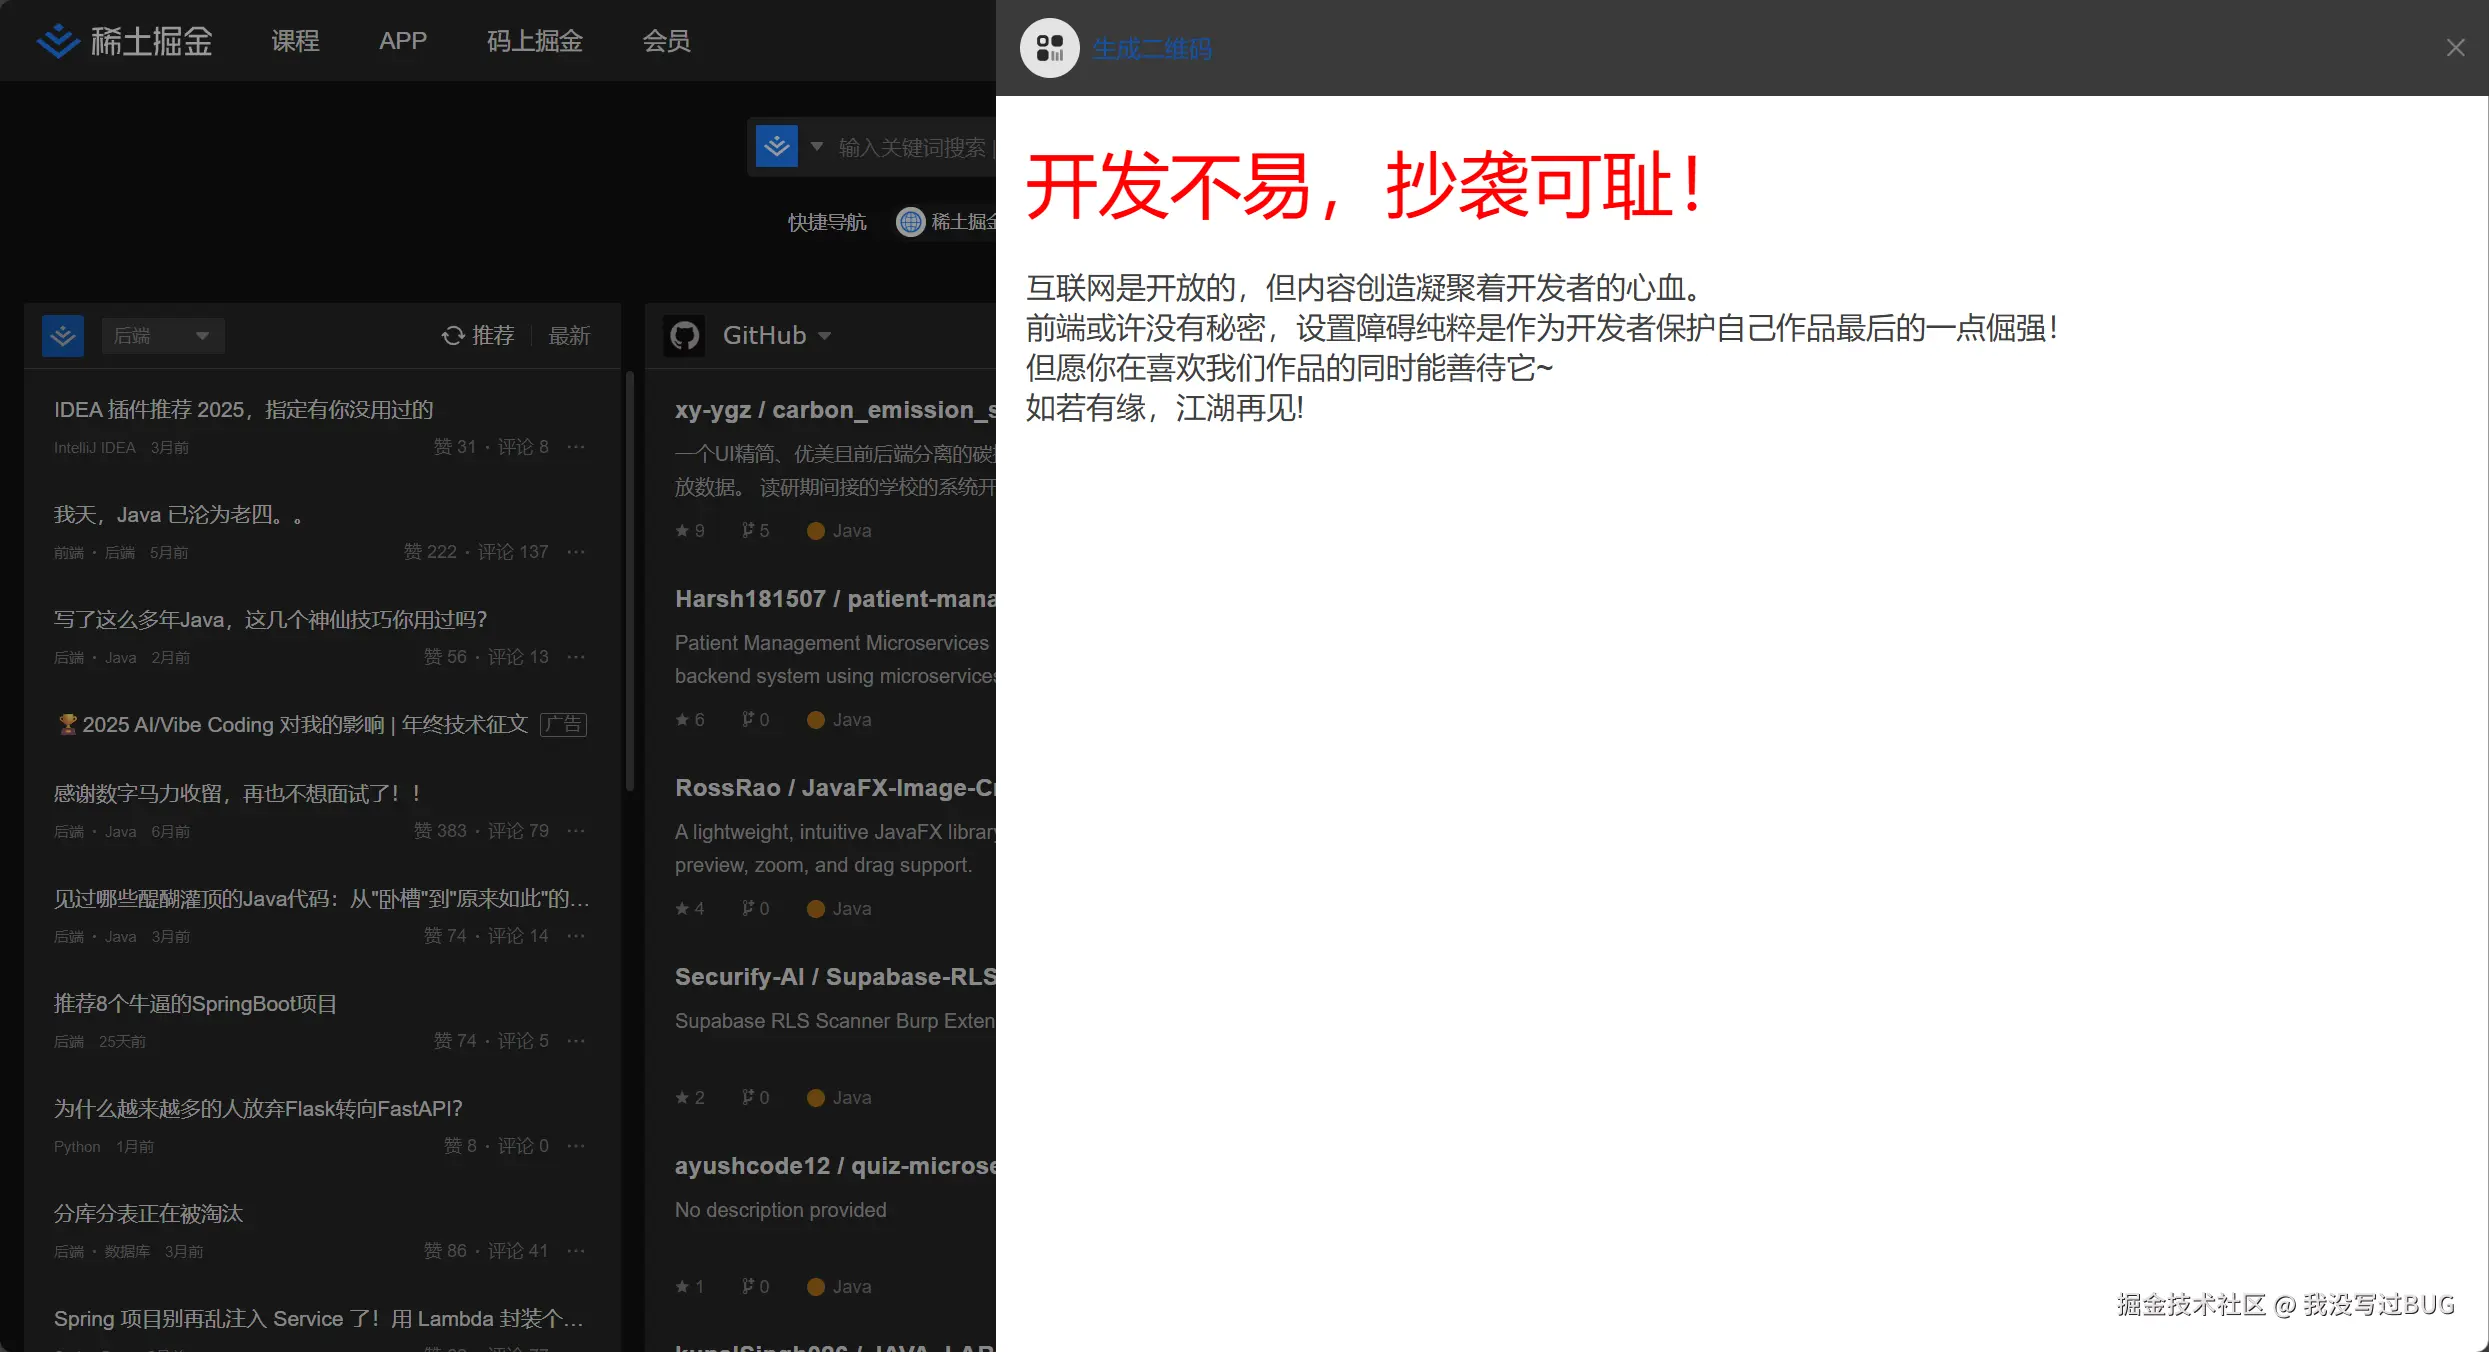Viewport: 2489px width, 1352px height.
Task: Click the more options ellipsis on the IDEA 插件推荐 article
Action: (x=576, y=447)
